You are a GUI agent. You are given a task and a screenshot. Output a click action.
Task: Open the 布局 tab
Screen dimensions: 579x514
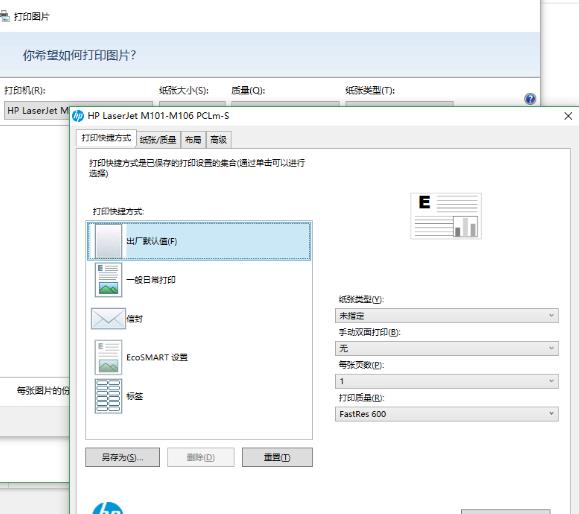193,140
